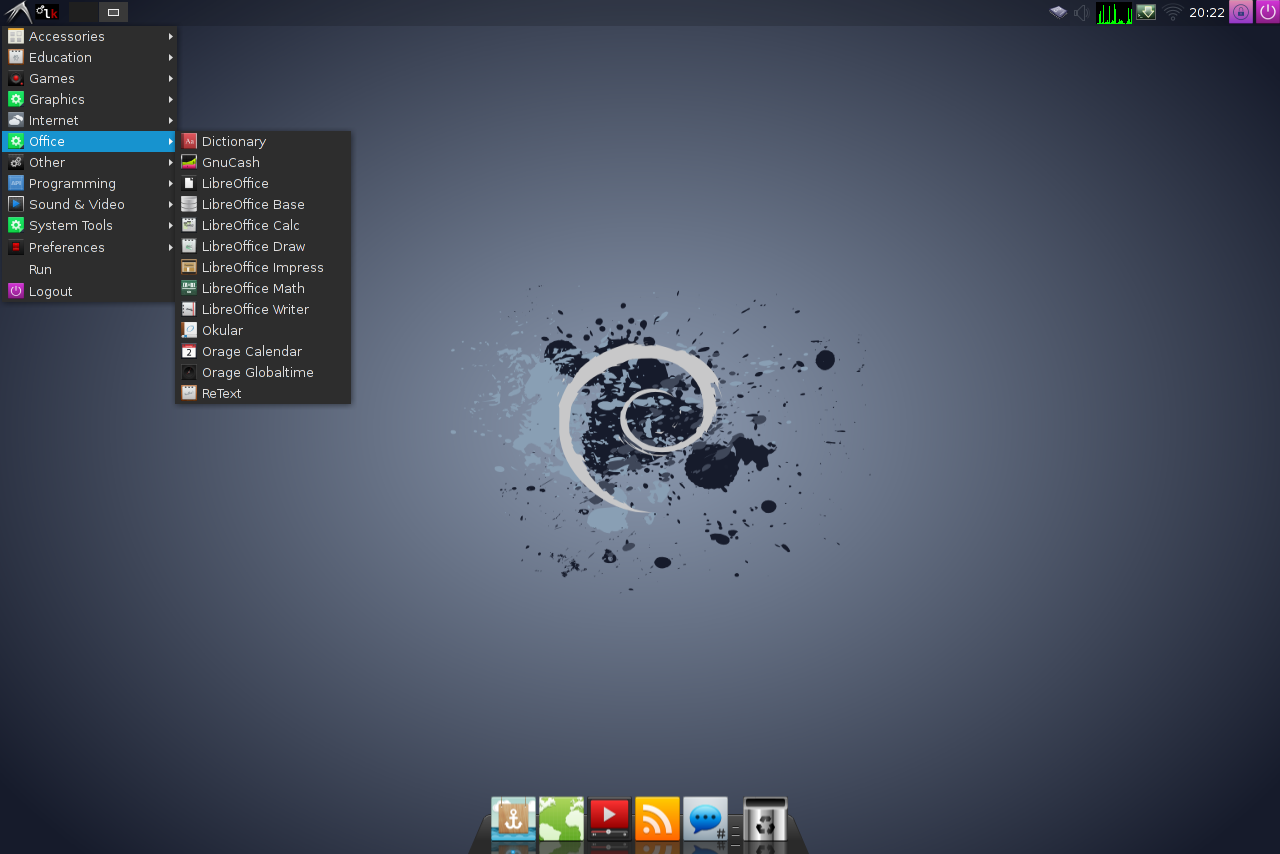1280x854 pixels.
Task: Open the green CPU usage graph
Action: [x=1114, y=12]
